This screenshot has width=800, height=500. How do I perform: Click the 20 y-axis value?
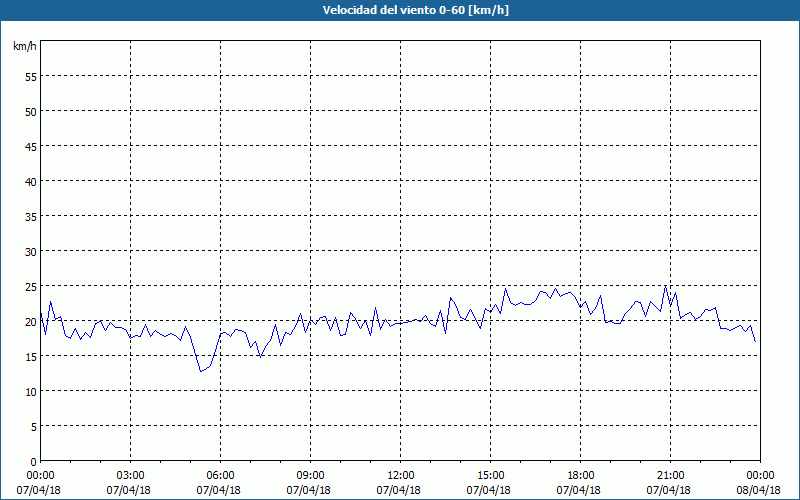point(31,322)
